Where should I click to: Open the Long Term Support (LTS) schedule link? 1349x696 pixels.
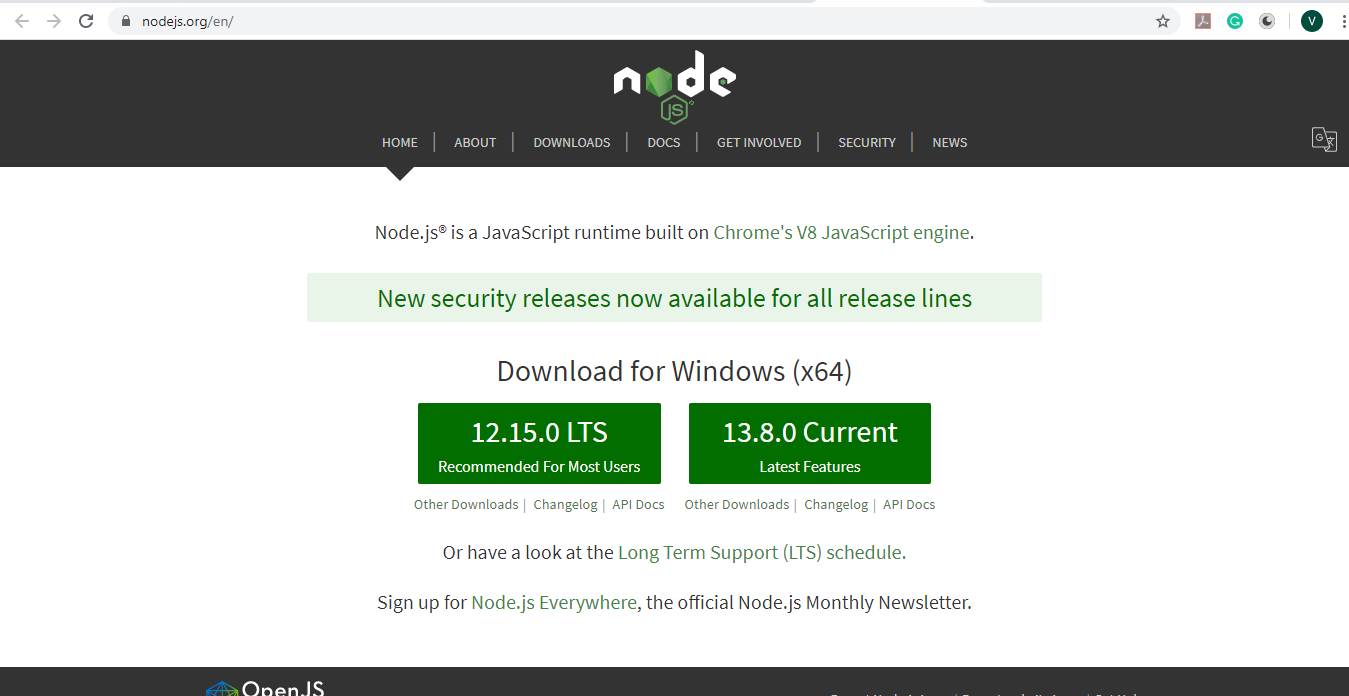762,553
